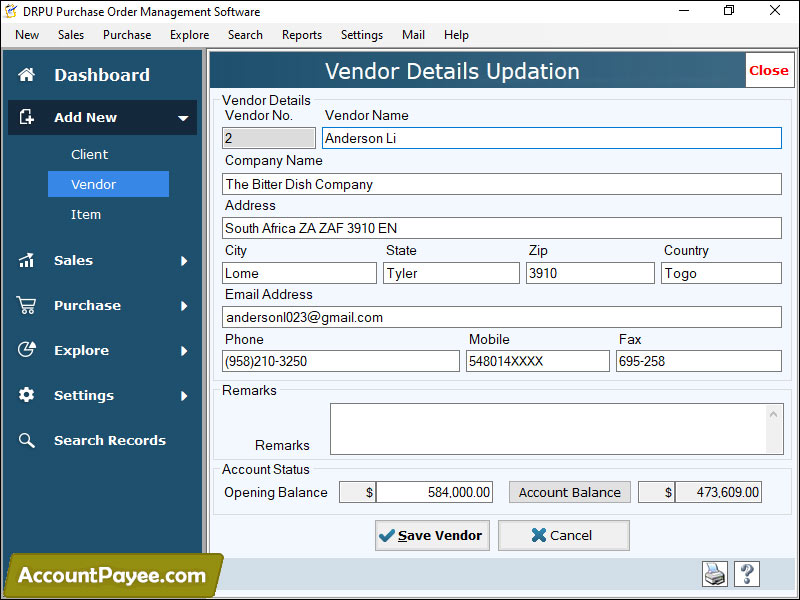800x600 pixels.
Task: Click the Search Records magnifier icon
Action: coord(28,440)
